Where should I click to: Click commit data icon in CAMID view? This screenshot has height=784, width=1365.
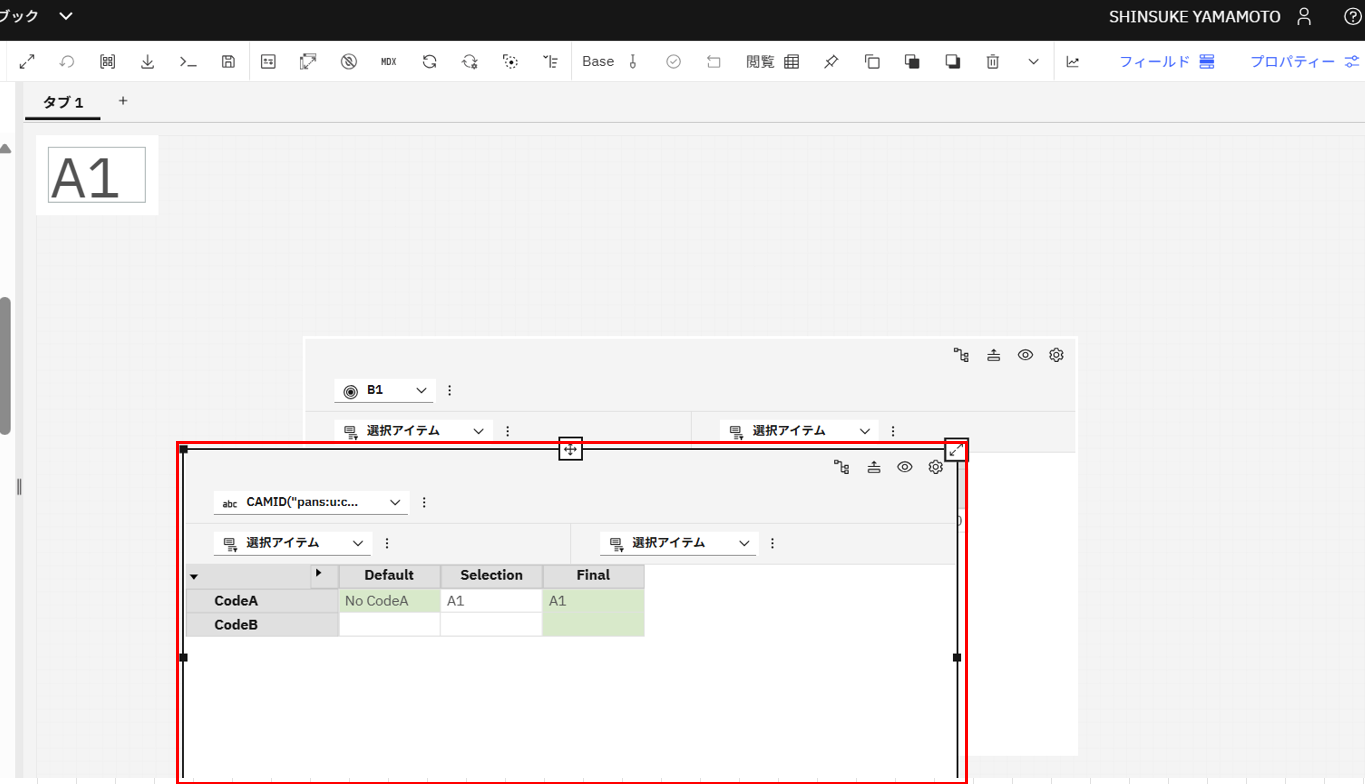(873, 467)
